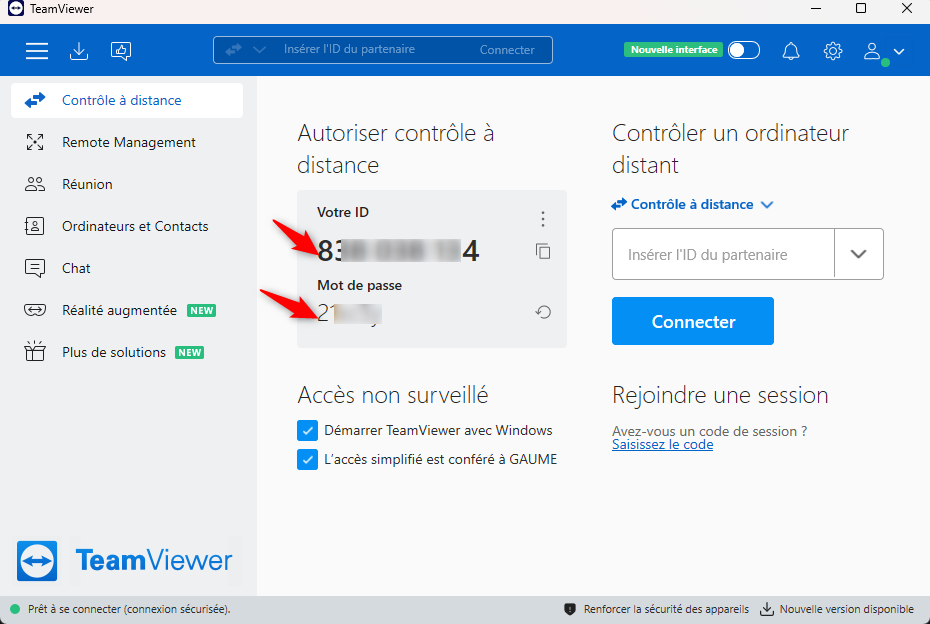
Task: Copy your ID with copy icon
Action: click(543, 251)
